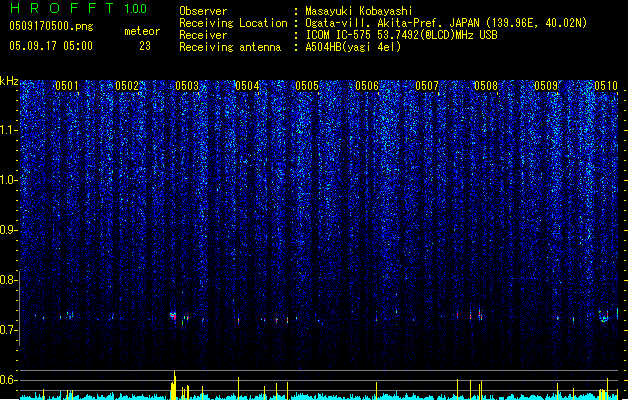Click the 0.6 kHz axis label
629x400 pixels.
point(8,380)
